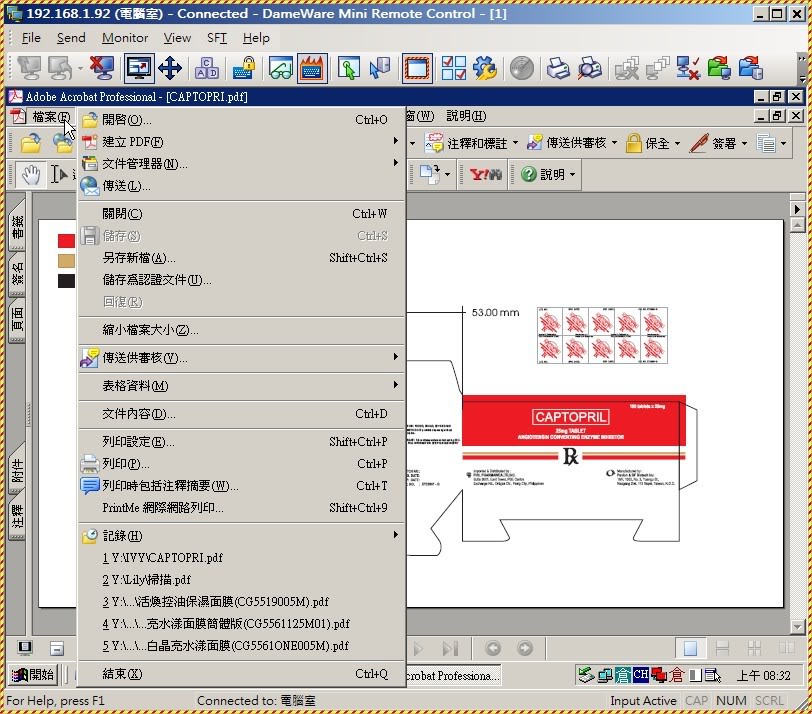This screenshot has width=812, height=714.
Task: Click the last page navigation button
Action: coord(450,648)
